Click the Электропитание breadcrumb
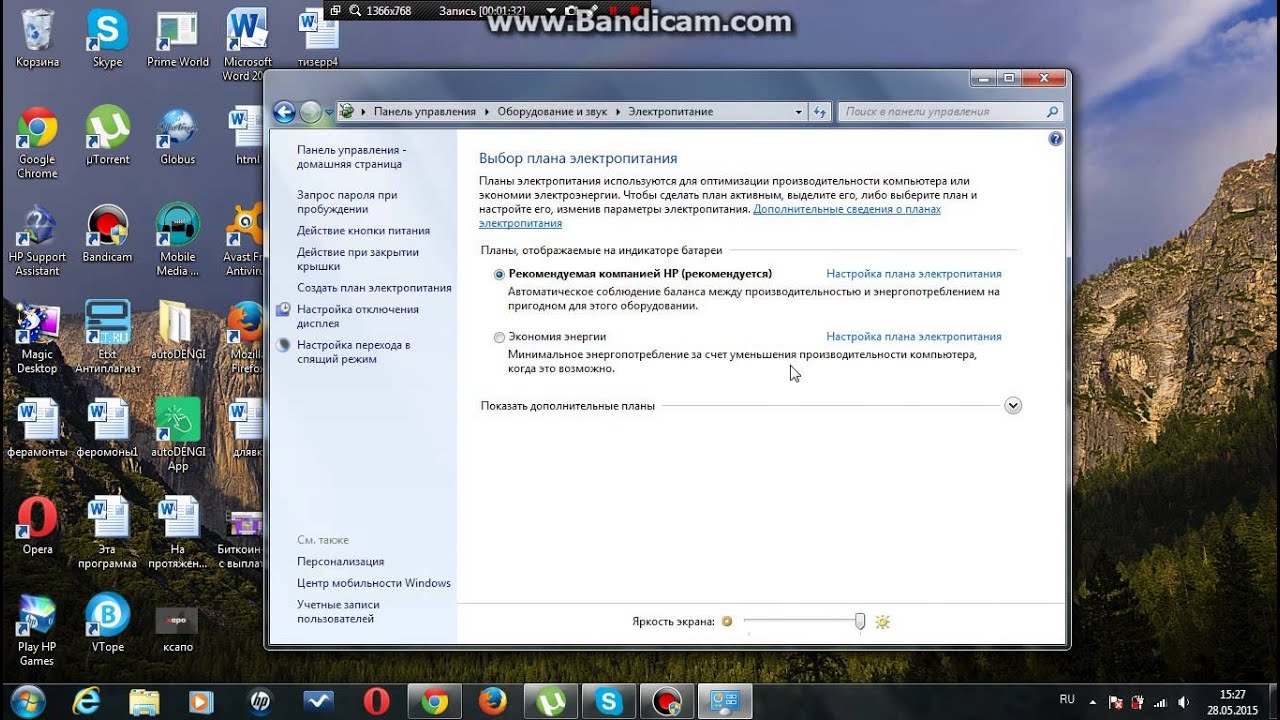Image resolution: width=1280 pixels, height=720 pixels. click(x=670, y=112)
